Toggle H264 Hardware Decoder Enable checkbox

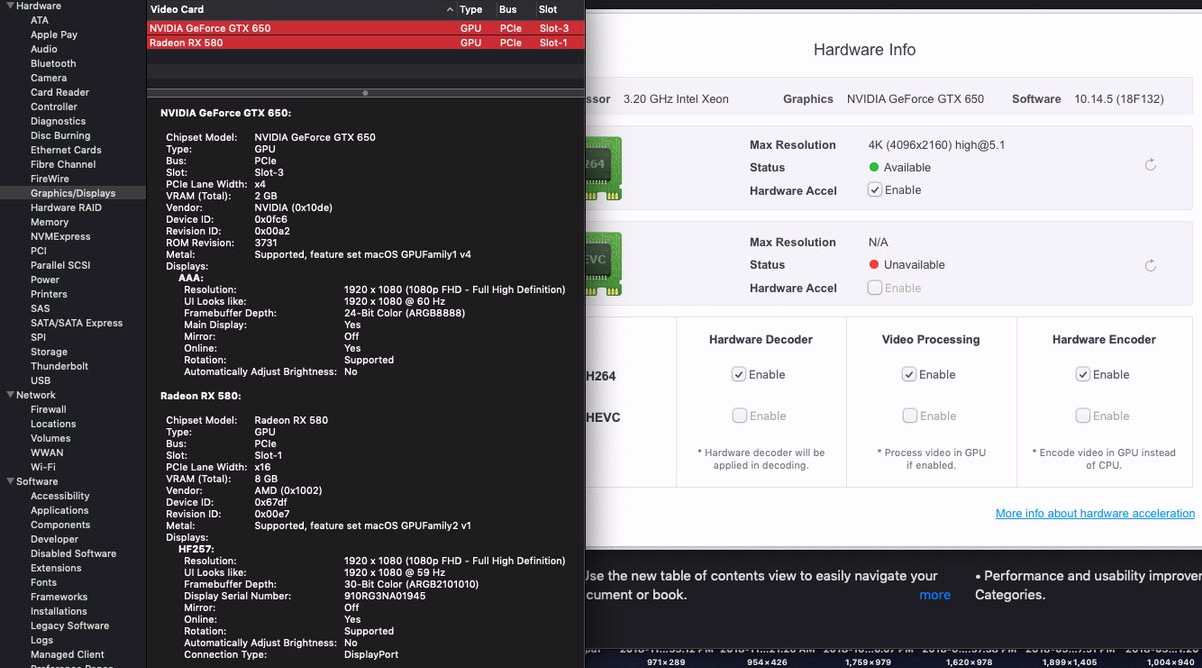tap(739, 374)
